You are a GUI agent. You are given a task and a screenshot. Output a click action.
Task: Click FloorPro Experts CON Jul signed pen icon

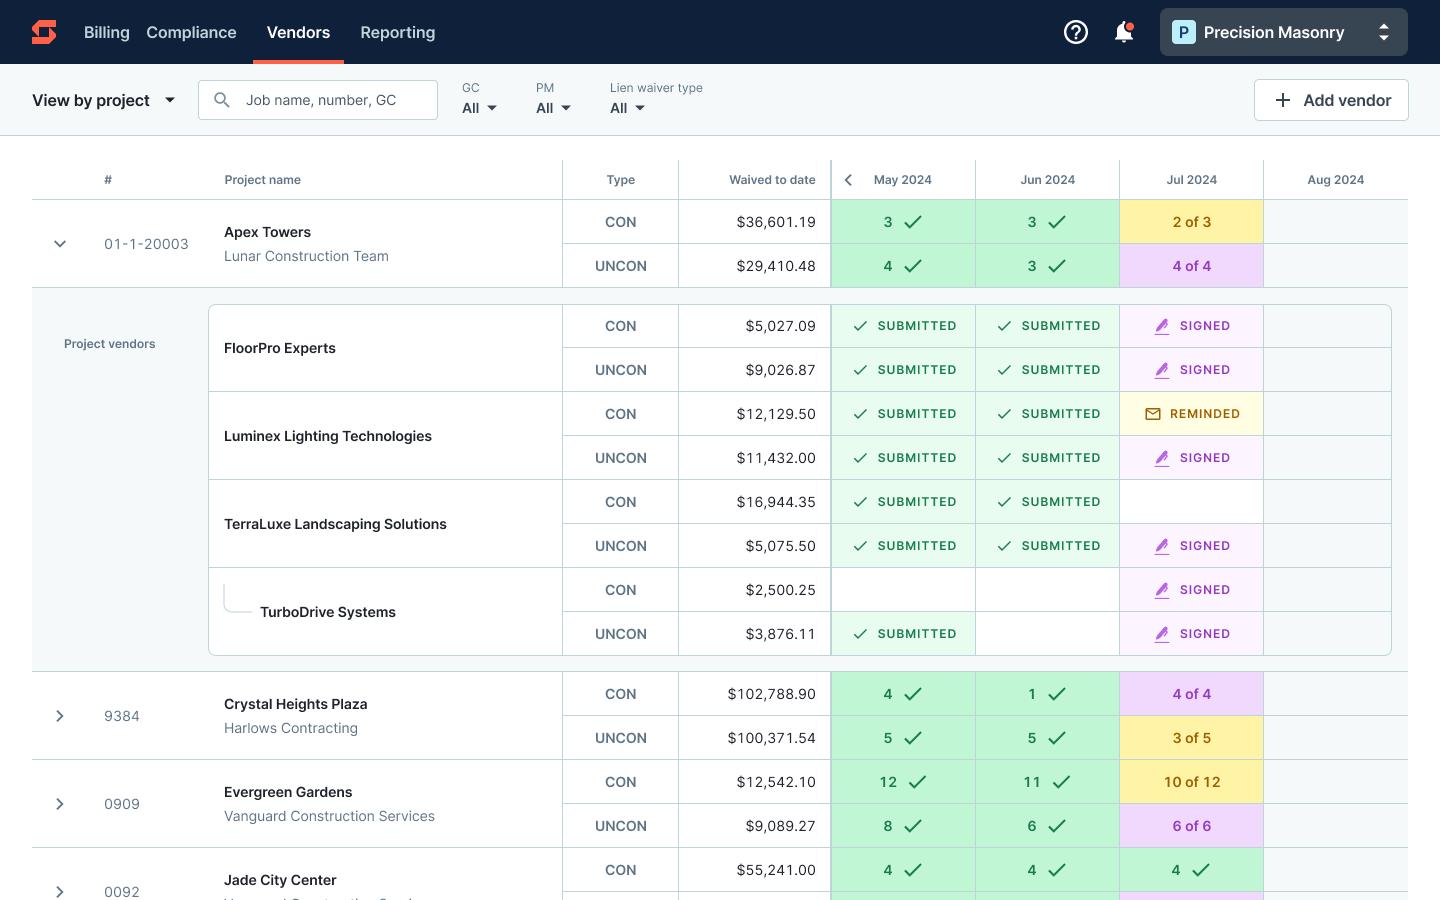coord(1161,326)
